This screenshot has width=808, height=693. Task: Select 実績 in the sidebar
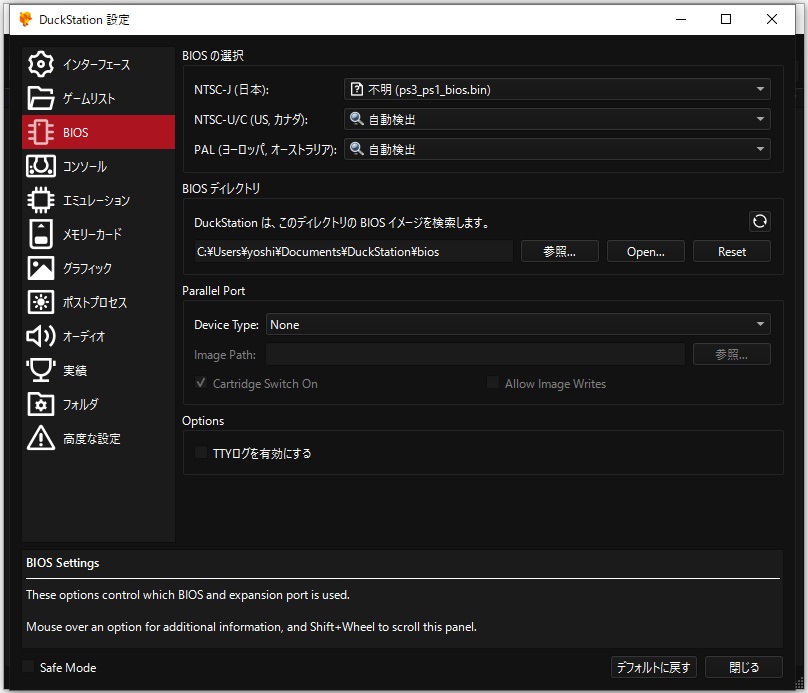coord(98,370)
